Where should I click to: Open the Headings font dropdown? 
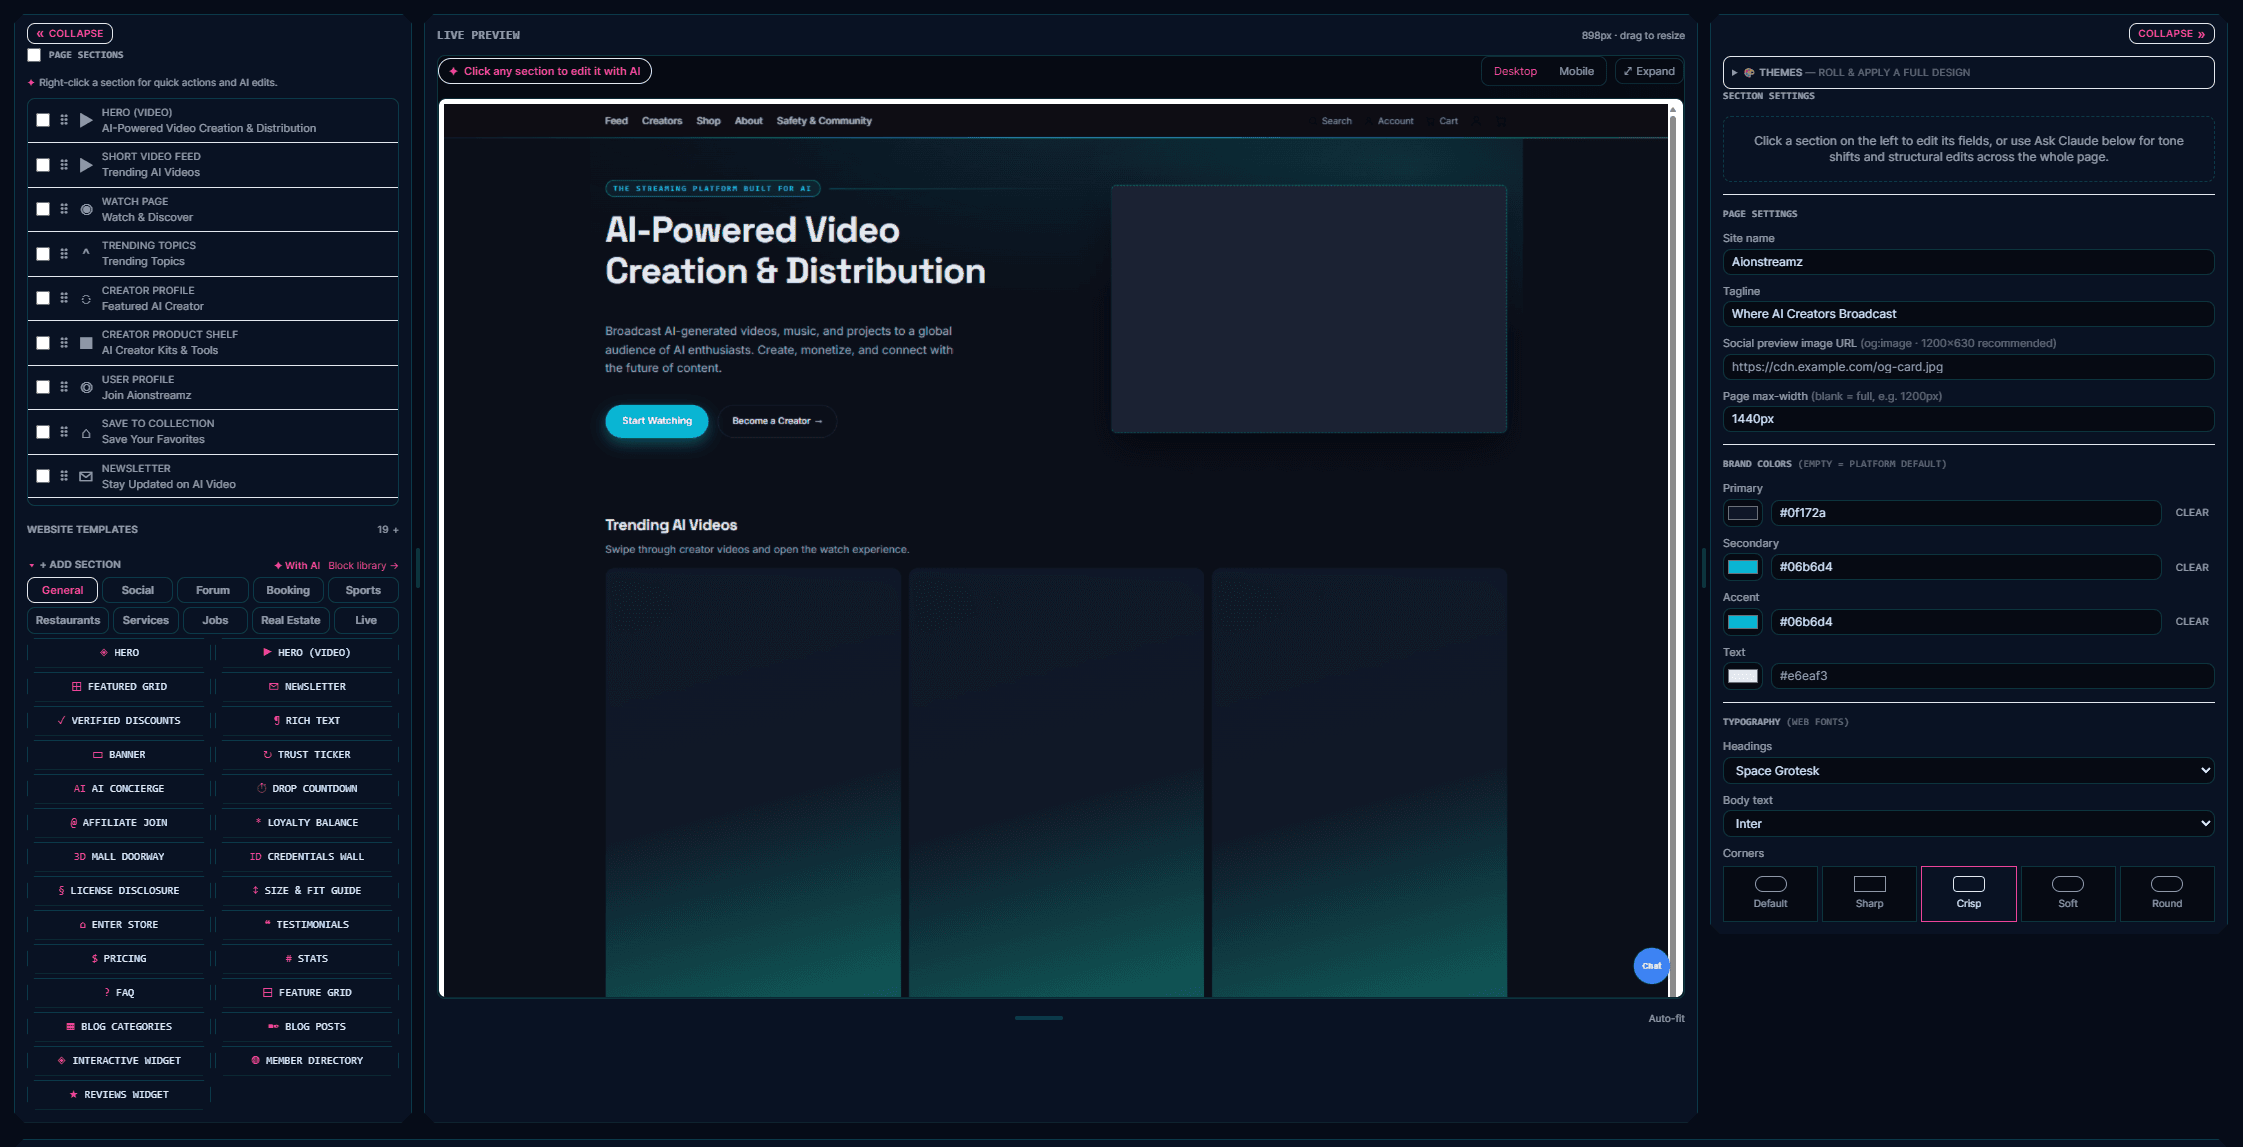point(1968,771)
